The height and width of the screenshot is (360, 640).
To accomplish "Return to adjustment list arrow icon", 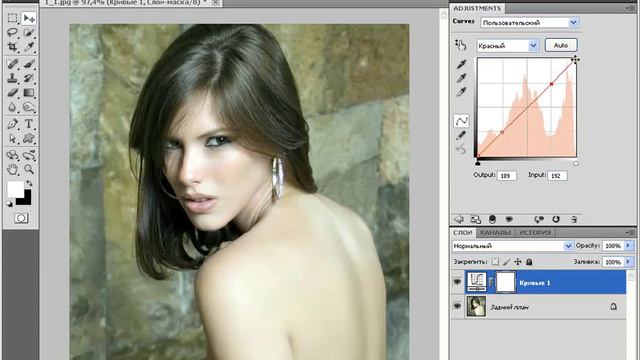I will 459,219.
